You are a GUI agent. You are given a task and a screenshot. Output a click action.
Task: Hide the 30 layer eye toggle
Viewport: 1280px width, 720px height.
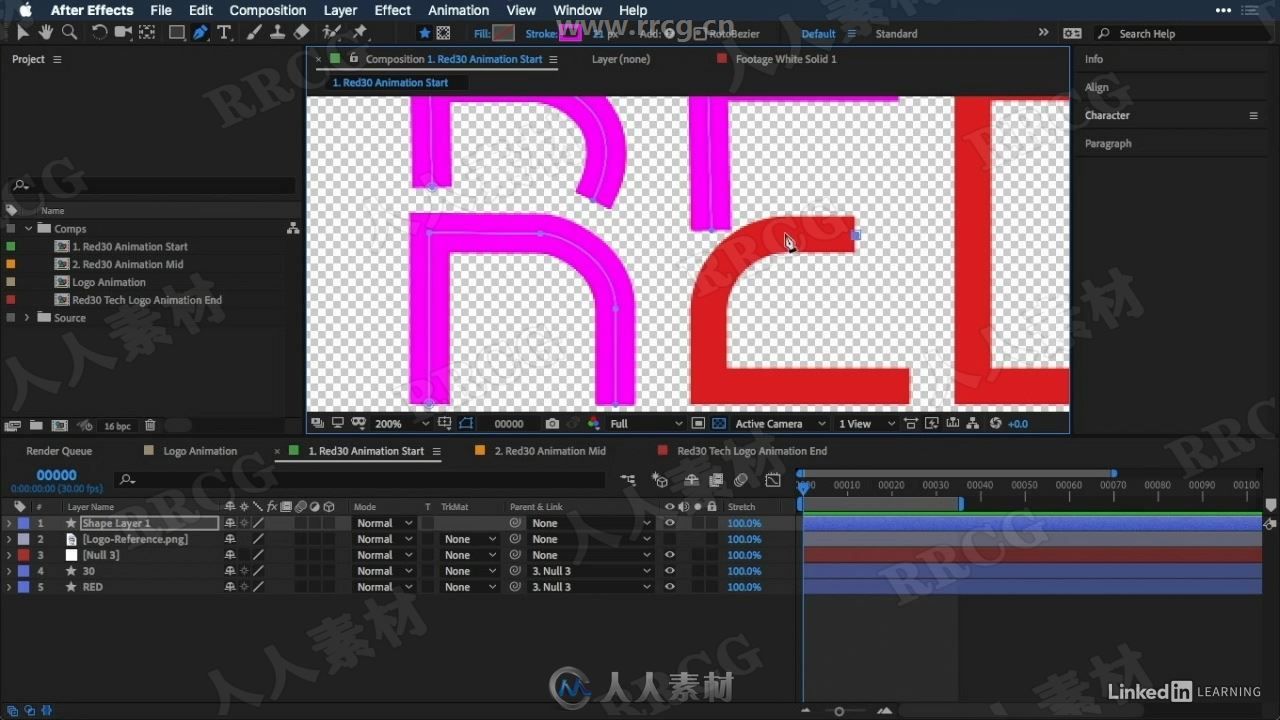670,571
